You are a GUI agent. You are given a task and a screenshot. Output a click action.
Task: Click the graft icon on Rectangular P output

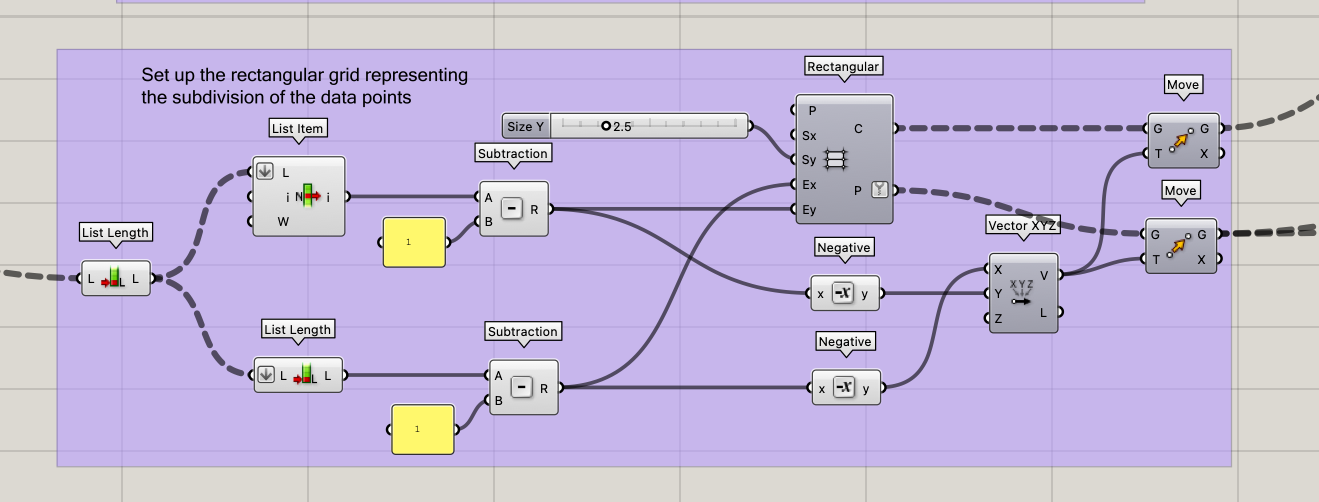tap(879, 188)
